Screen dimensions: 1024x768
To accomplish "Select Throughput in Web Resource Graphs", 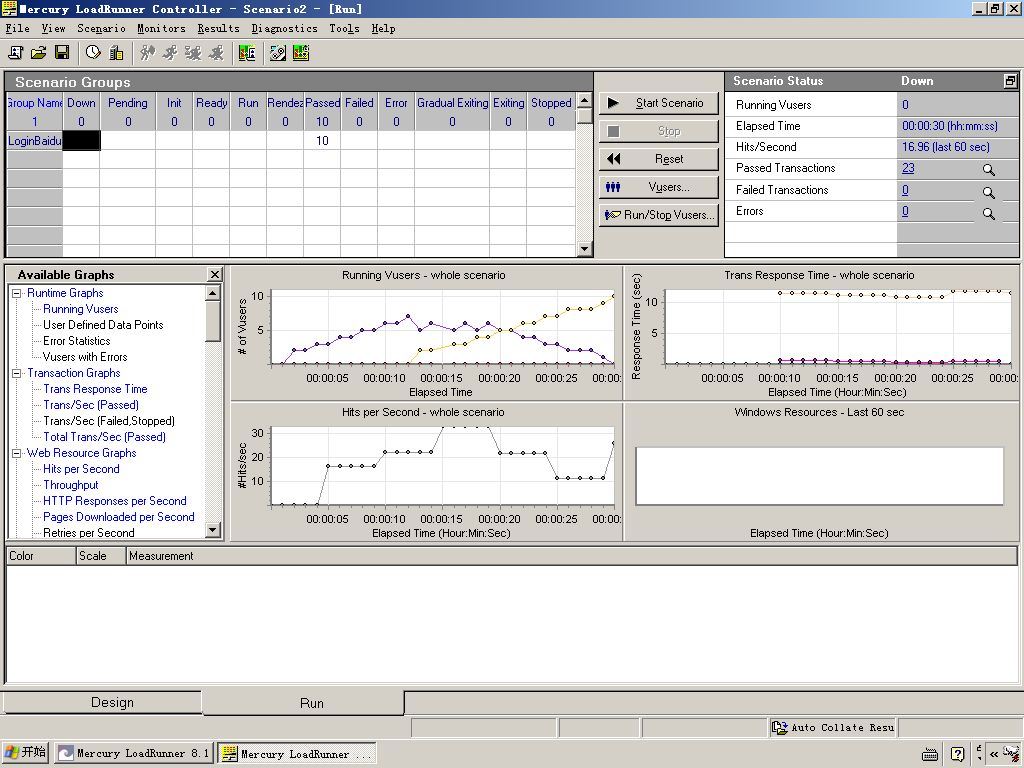I will [71, 485].
